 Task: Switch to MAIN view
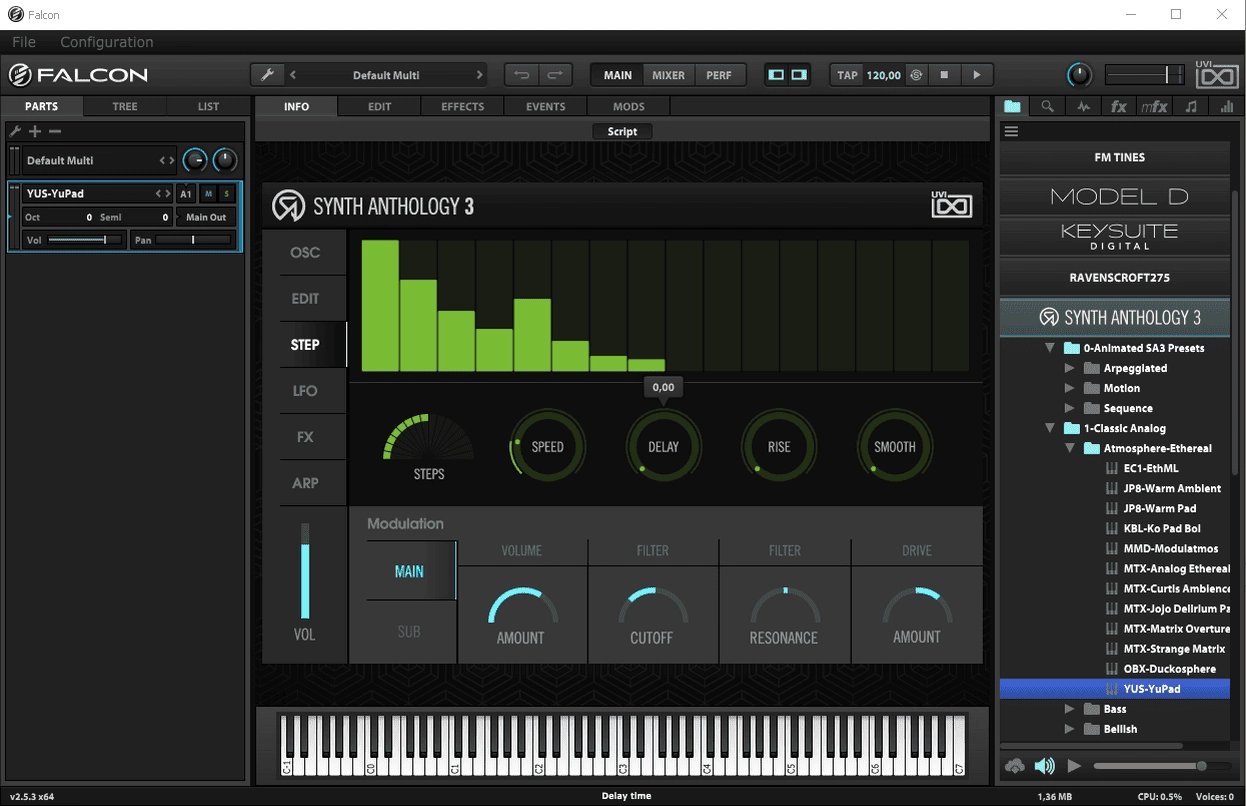point(618,75)
